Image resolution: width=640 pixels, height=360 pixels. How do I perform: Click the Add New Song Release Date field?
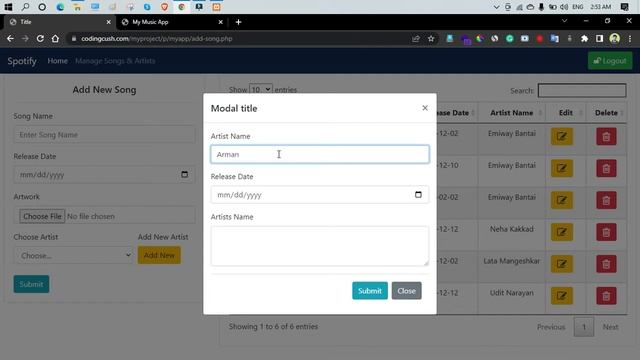point(104,175)
